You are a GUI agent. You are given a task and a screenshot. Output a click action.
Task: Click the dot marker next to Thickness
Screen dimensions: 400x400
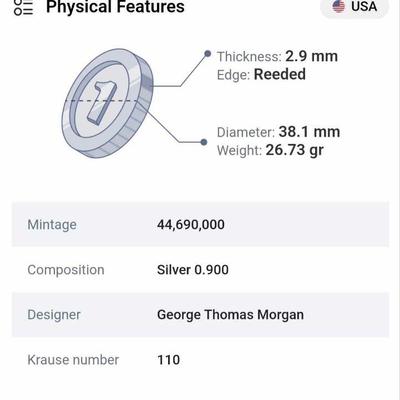[207, 53]
